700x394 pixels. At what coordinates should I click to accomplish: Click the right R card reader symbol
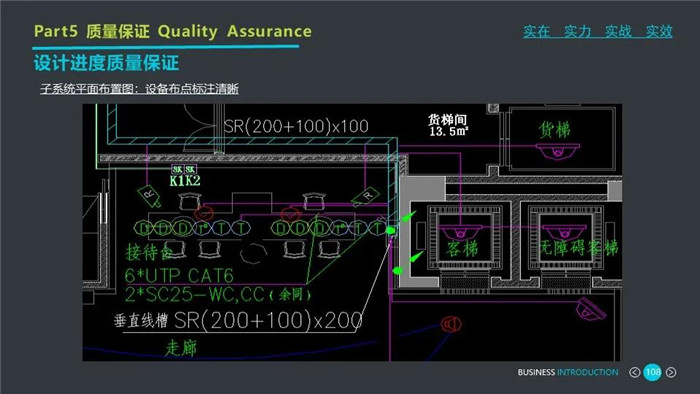tap(366, 197)
